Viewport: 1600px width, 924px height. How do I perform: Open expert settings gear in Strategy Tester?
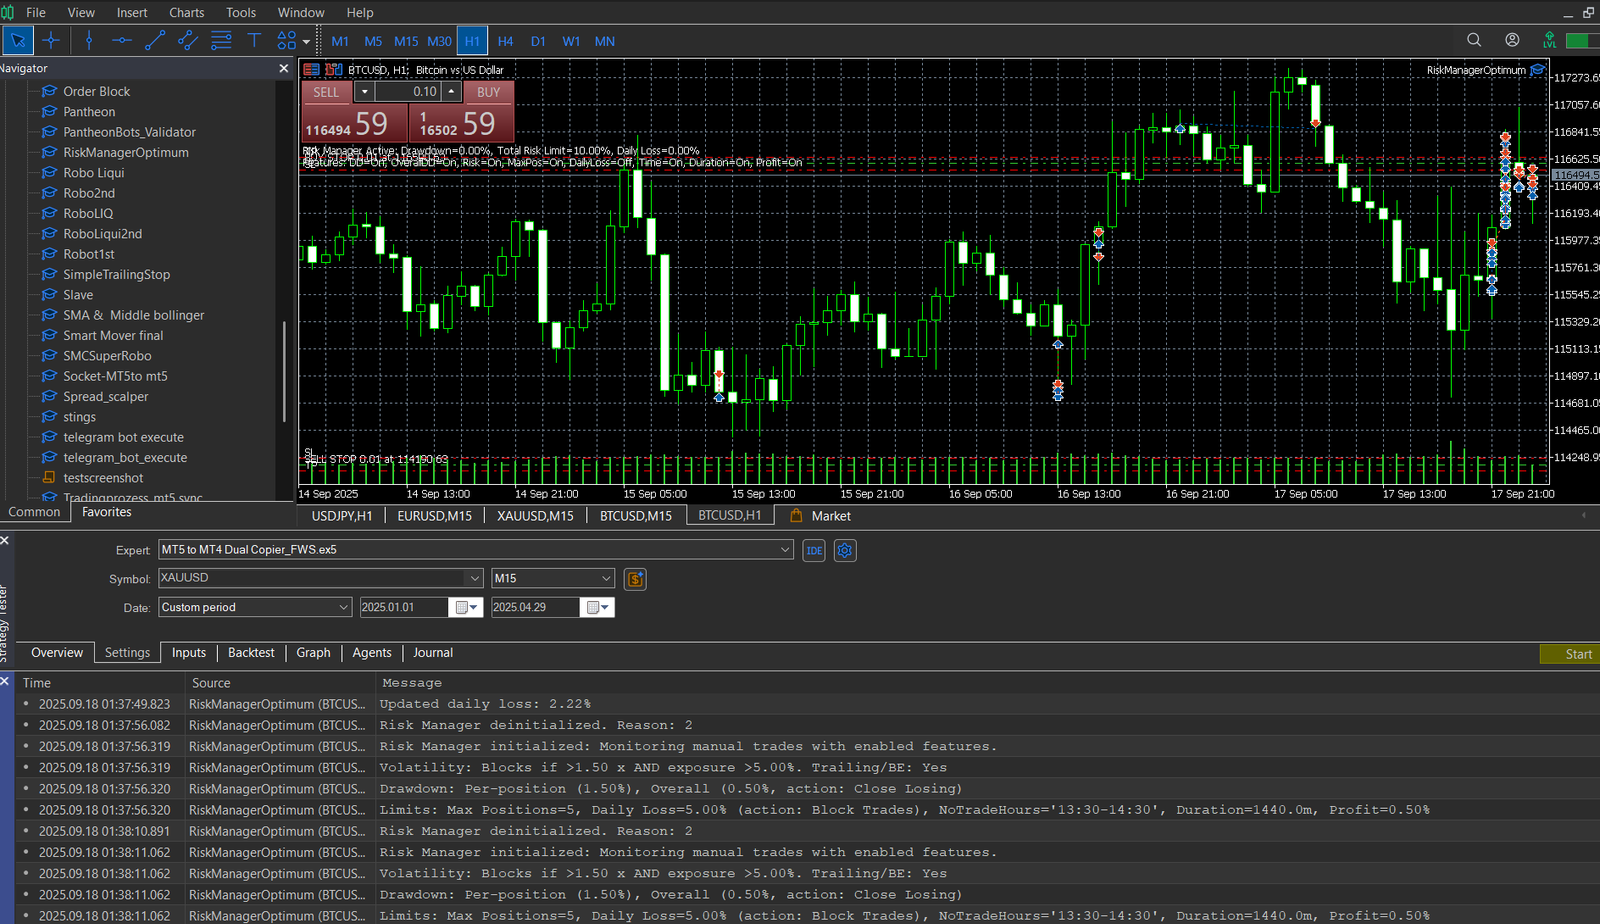tap(845, 551)
